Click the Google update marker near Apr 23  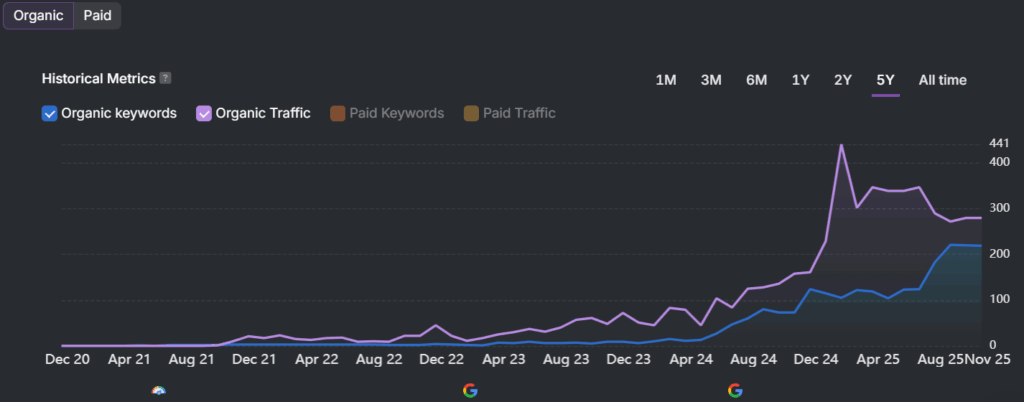[470, 390]
